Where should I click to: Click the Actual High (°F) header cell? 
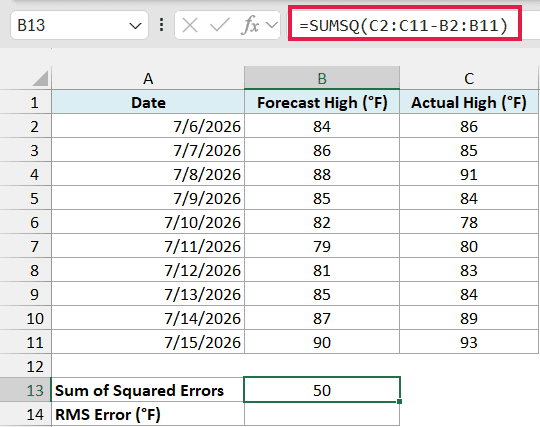coord(469,102)
